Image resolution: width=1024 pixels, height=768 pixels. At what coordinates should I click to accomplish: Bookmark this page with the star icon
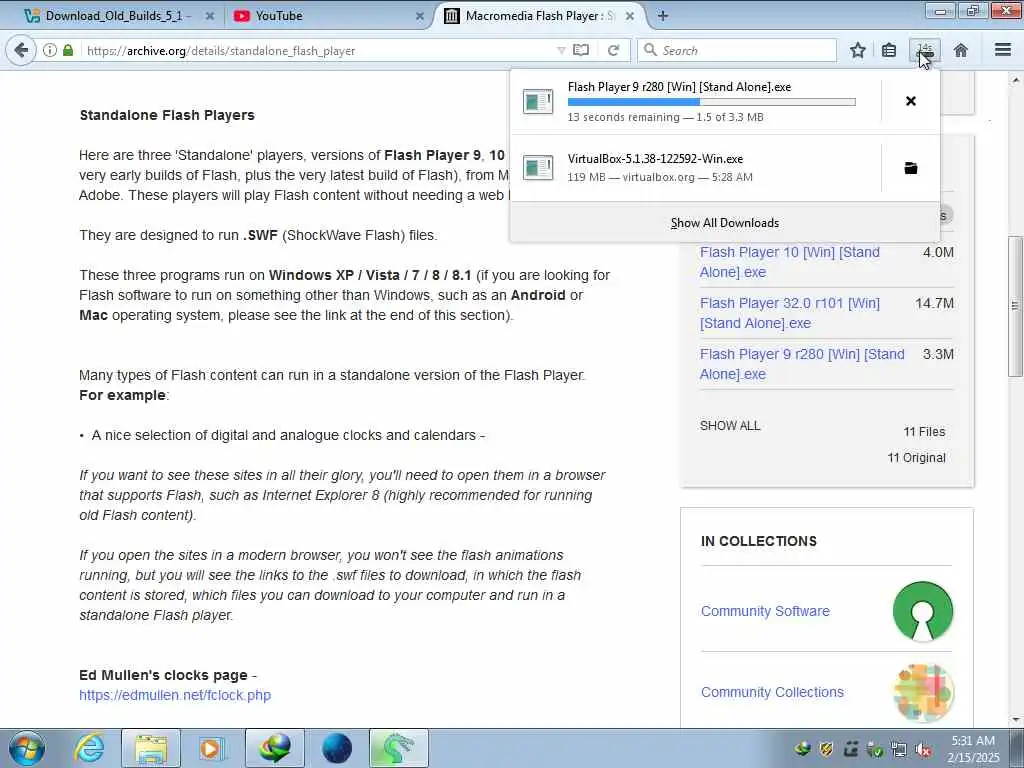point(857,50)
